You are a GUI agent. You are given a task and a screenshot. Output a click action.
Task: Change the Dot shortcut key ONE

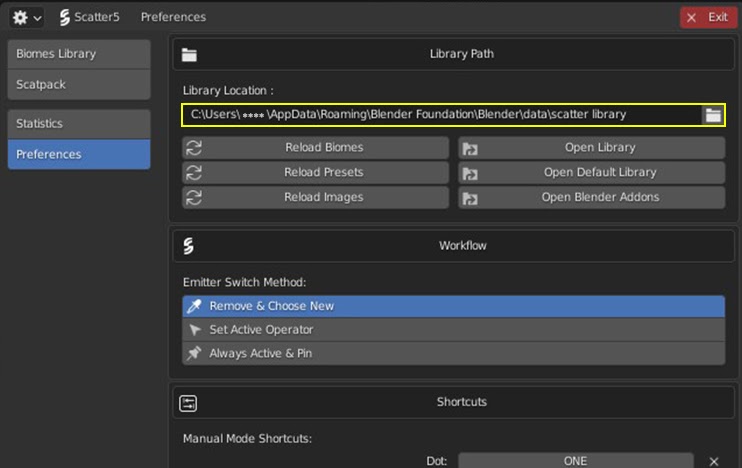575,460
